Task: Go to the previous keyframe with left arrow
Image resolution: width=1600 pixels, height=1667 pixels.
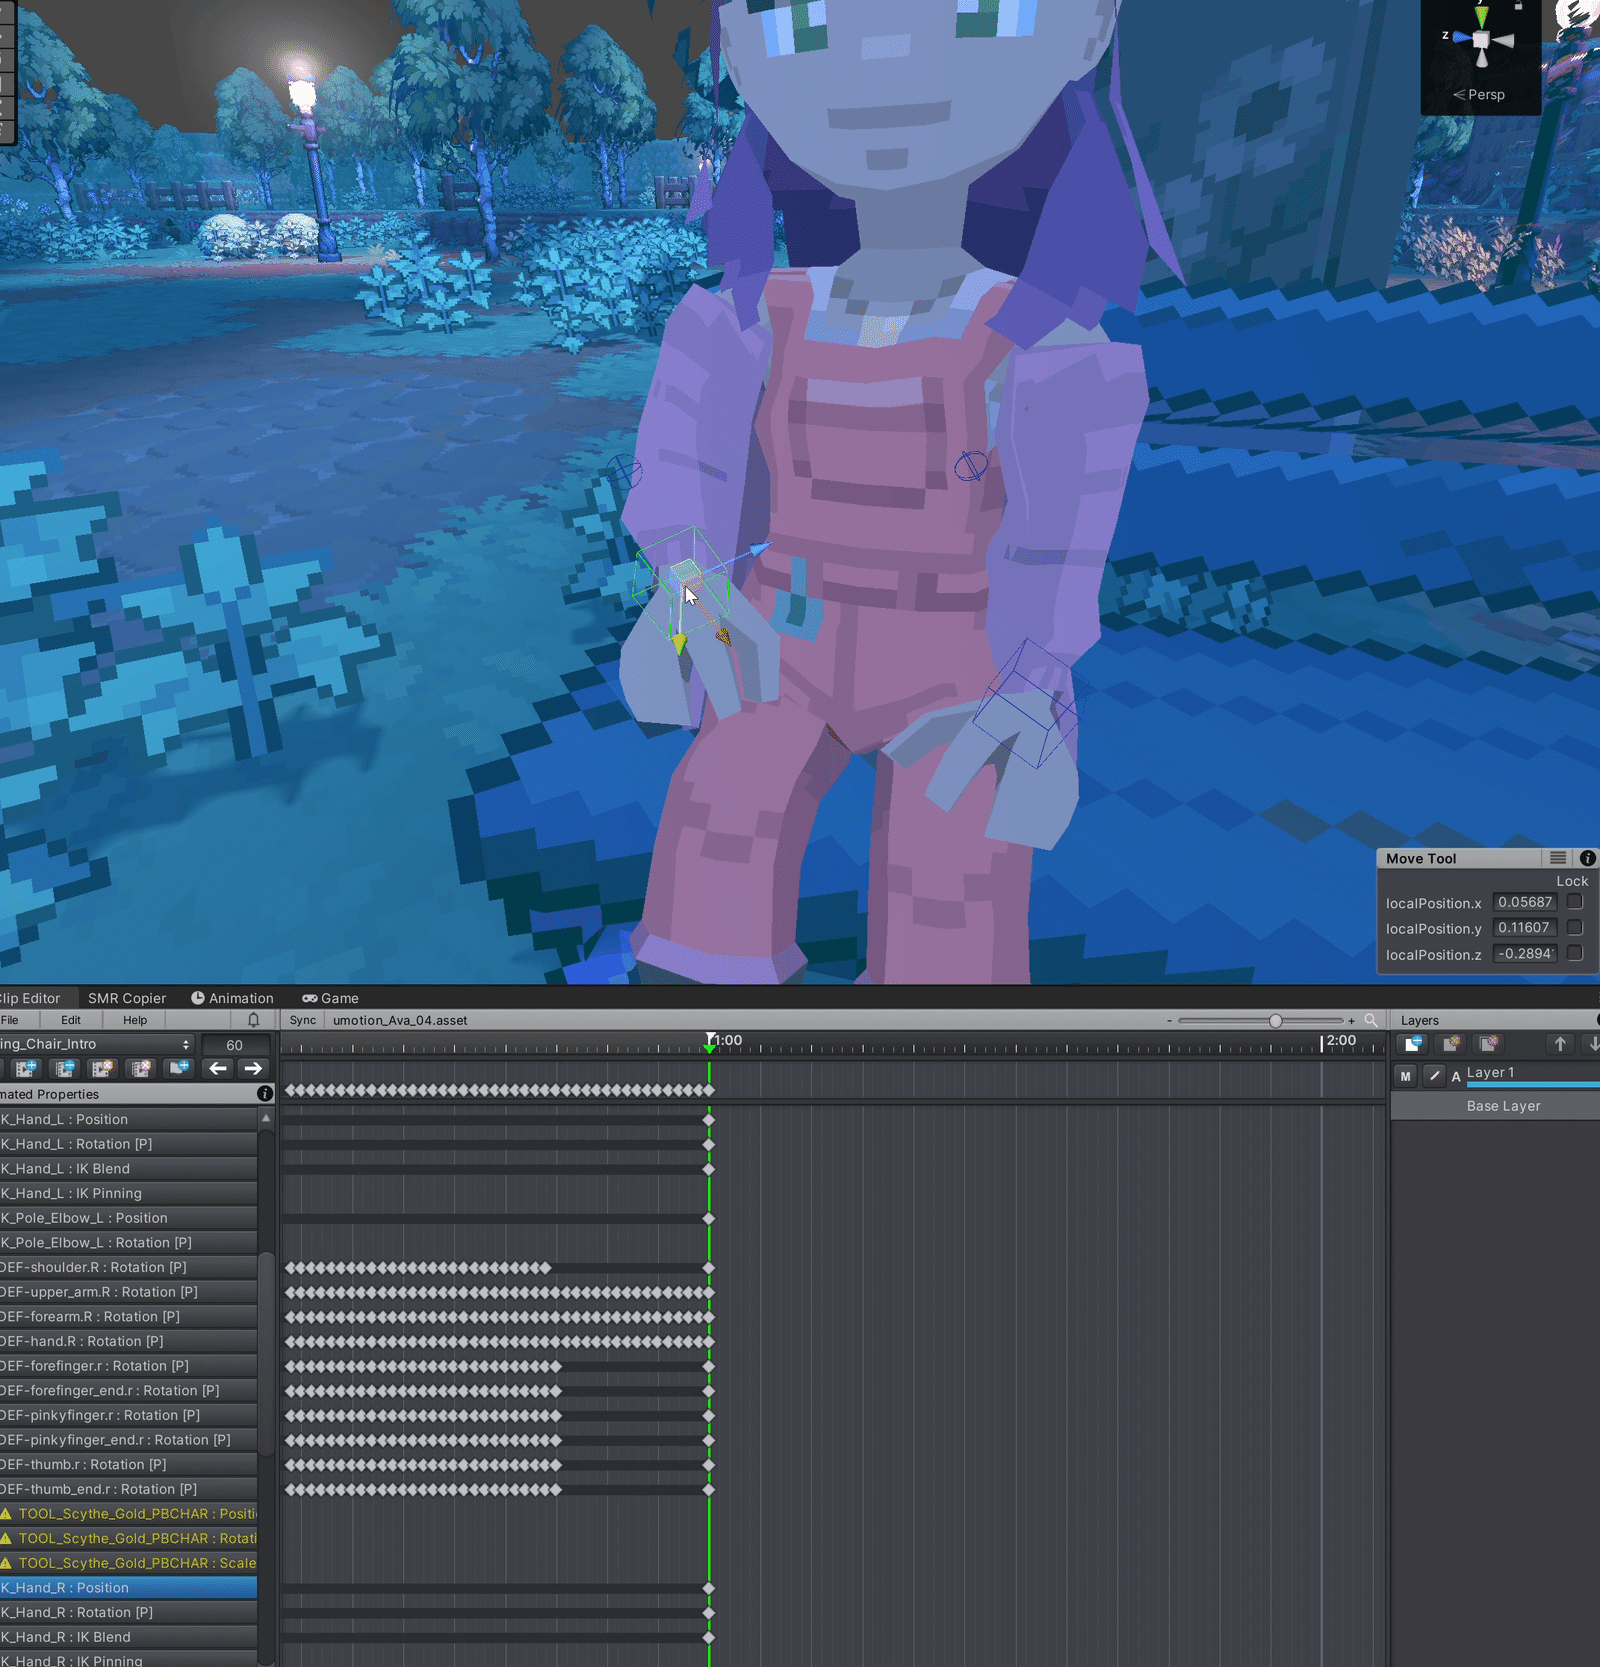Action: point(217,1068)
